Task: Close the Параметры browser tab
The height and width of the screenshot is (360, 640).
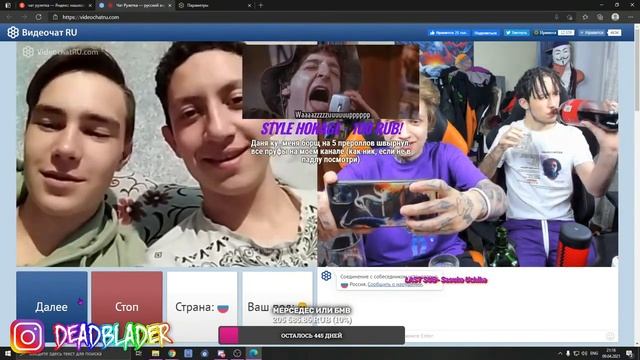Action: (x=249, y=5)
